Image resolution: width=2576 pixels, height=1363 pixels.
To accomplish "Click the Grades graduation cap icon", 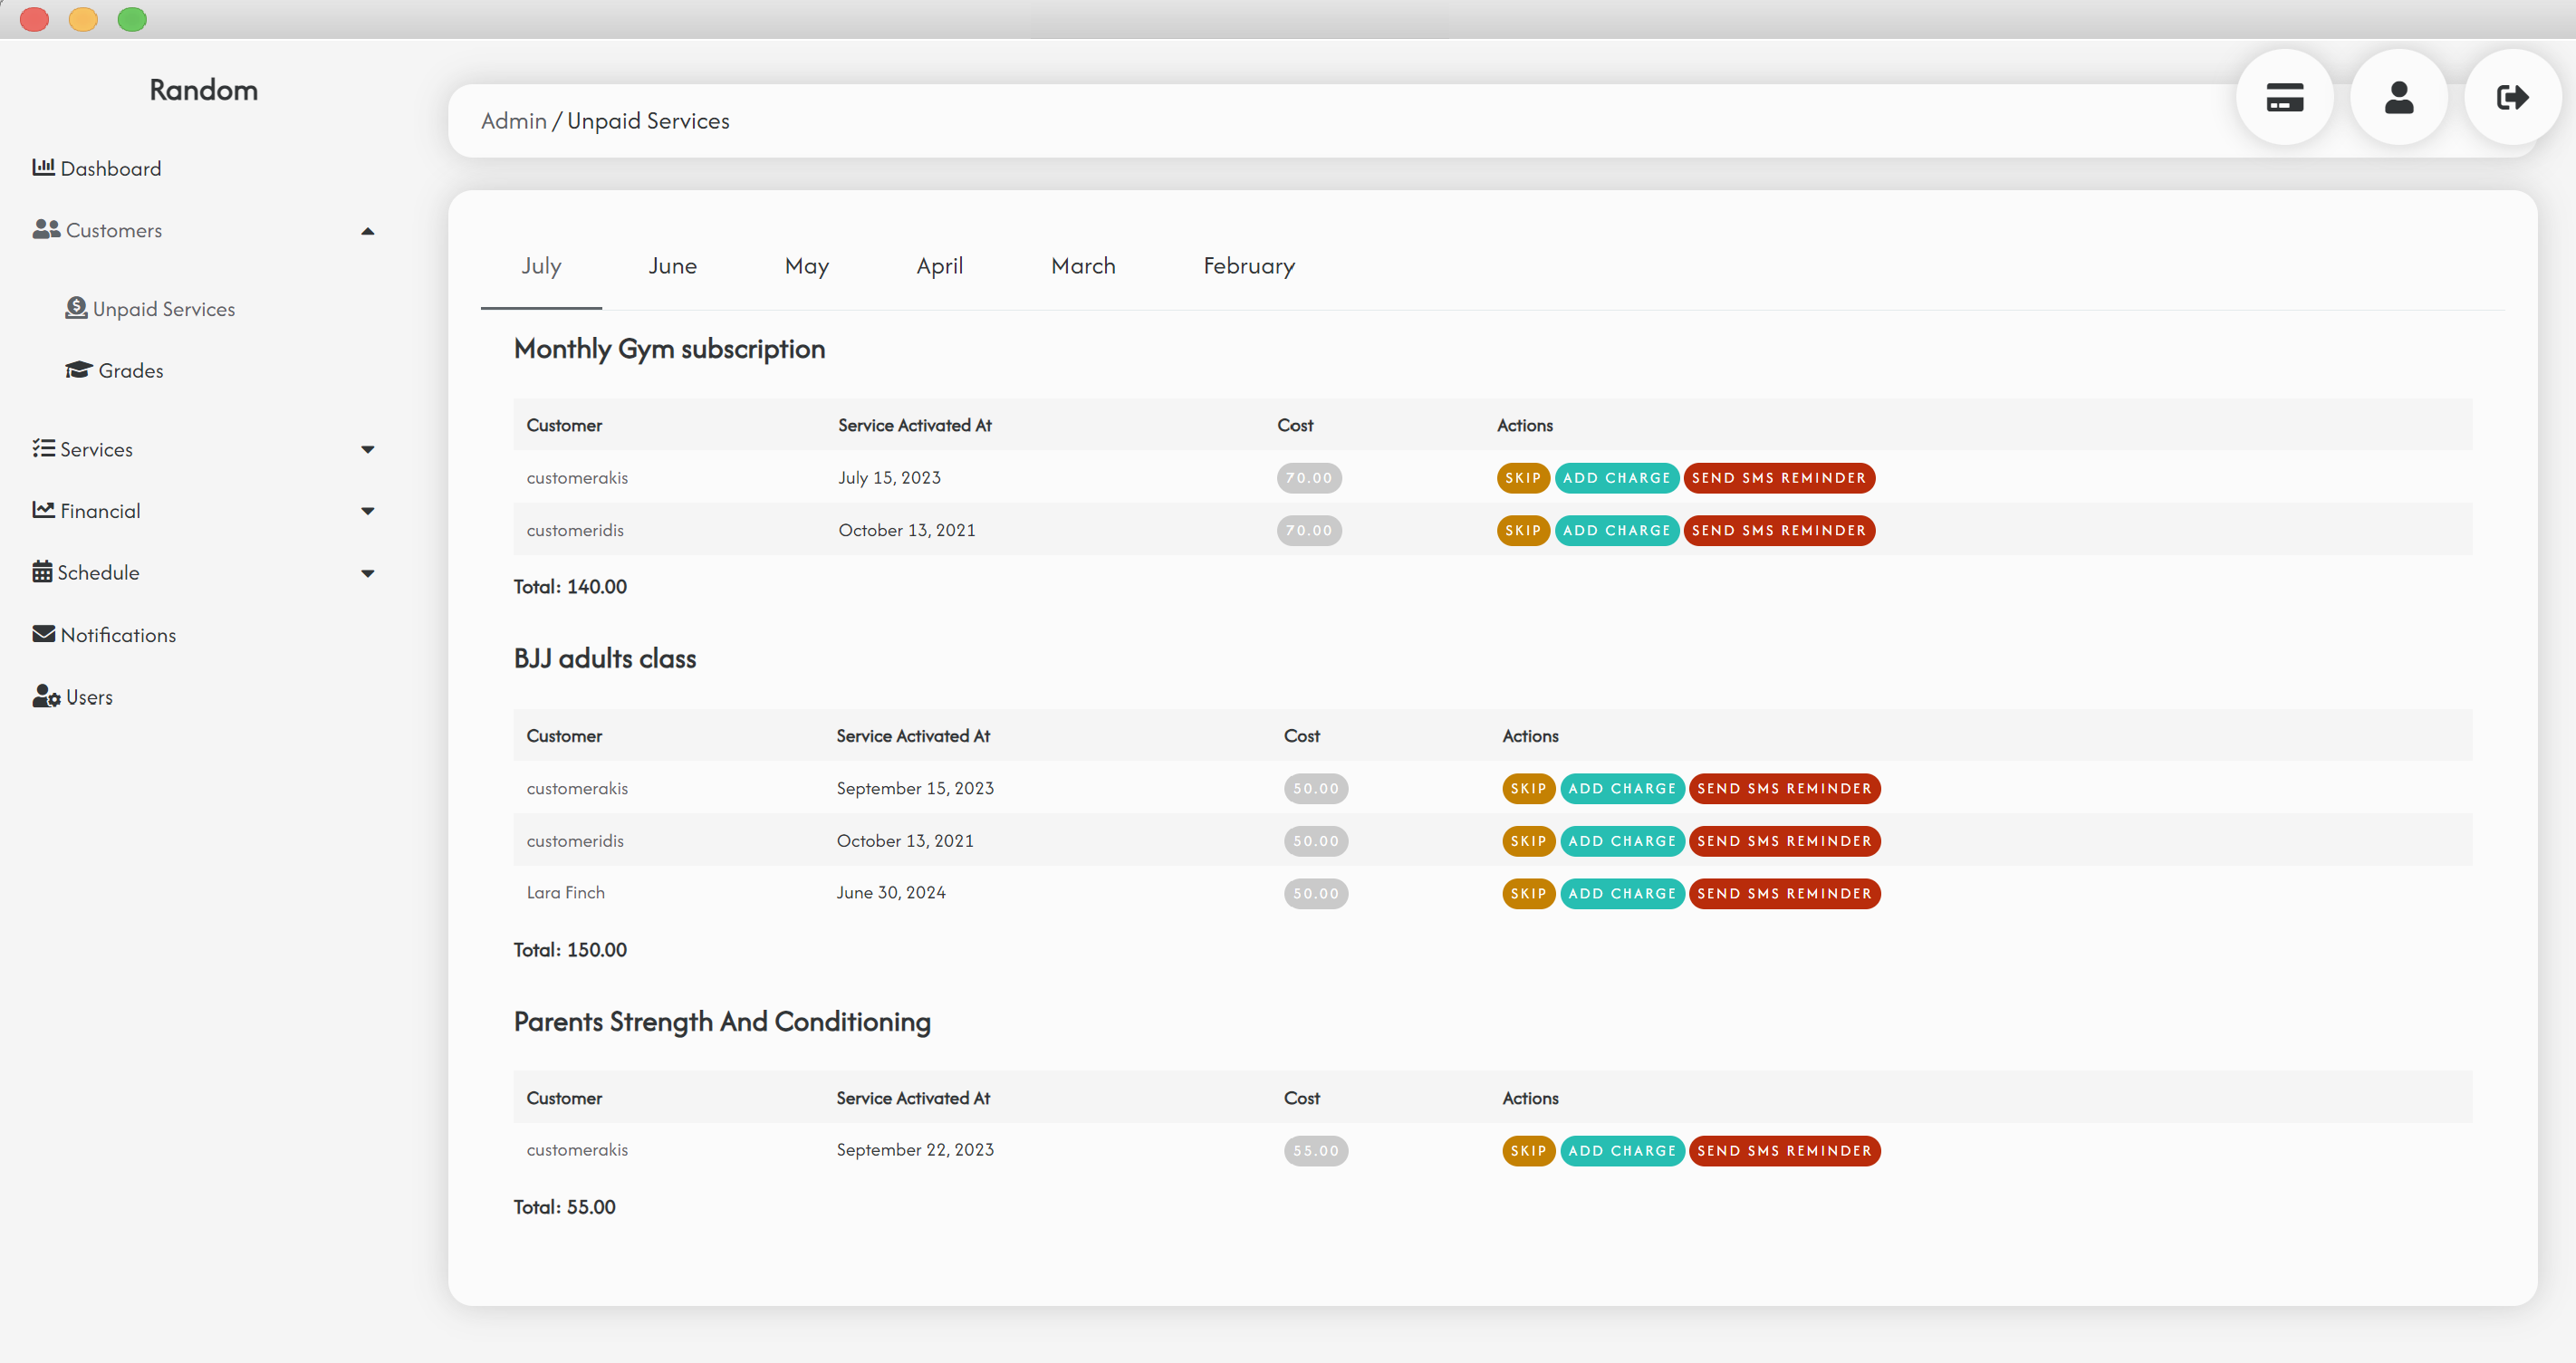I will [x=79, y=370].
